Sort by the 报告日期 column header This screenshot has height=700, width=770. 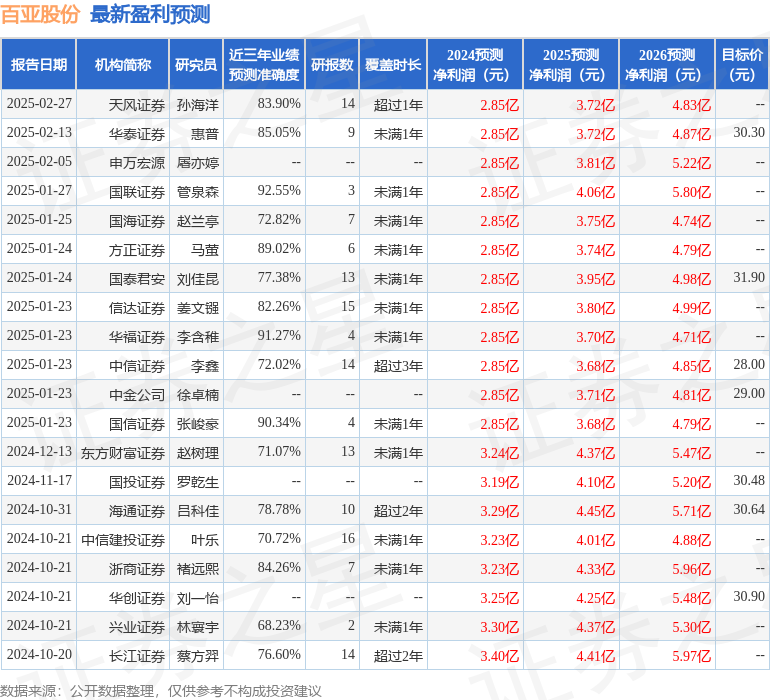pyautogui.click(x=38, y=65)
